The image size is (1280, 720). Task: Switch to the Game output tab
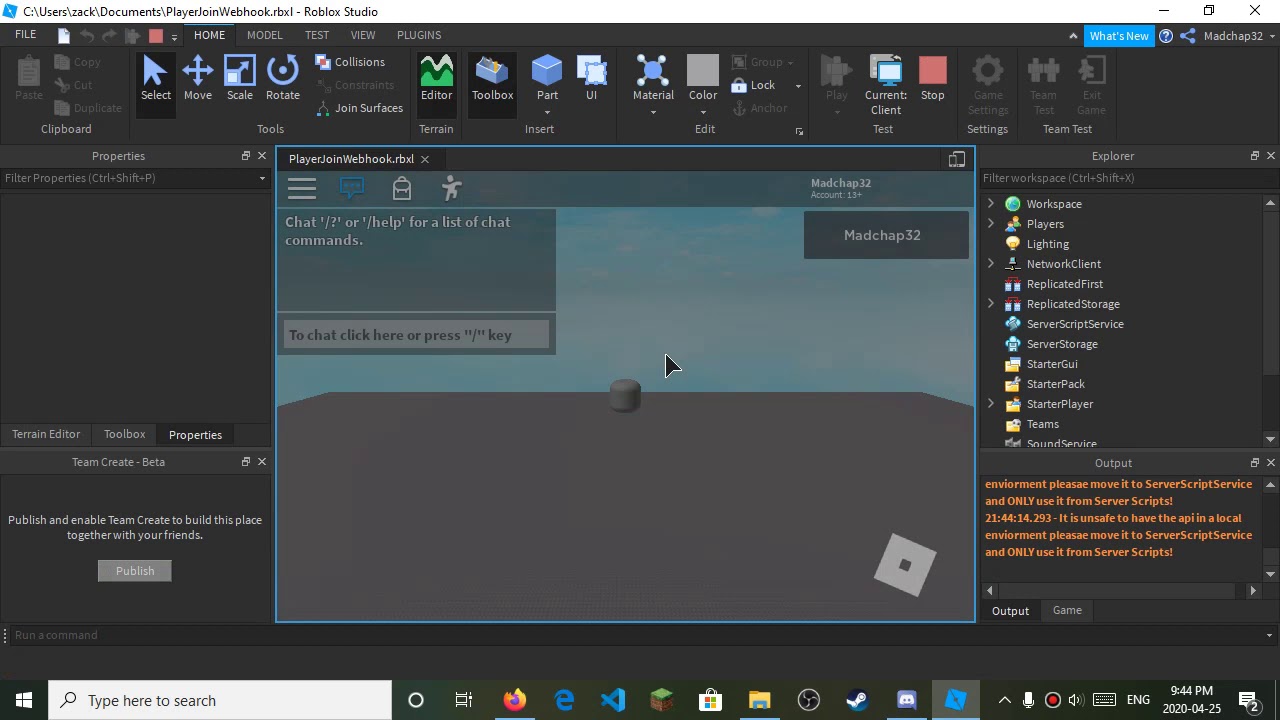[1067, 610]
